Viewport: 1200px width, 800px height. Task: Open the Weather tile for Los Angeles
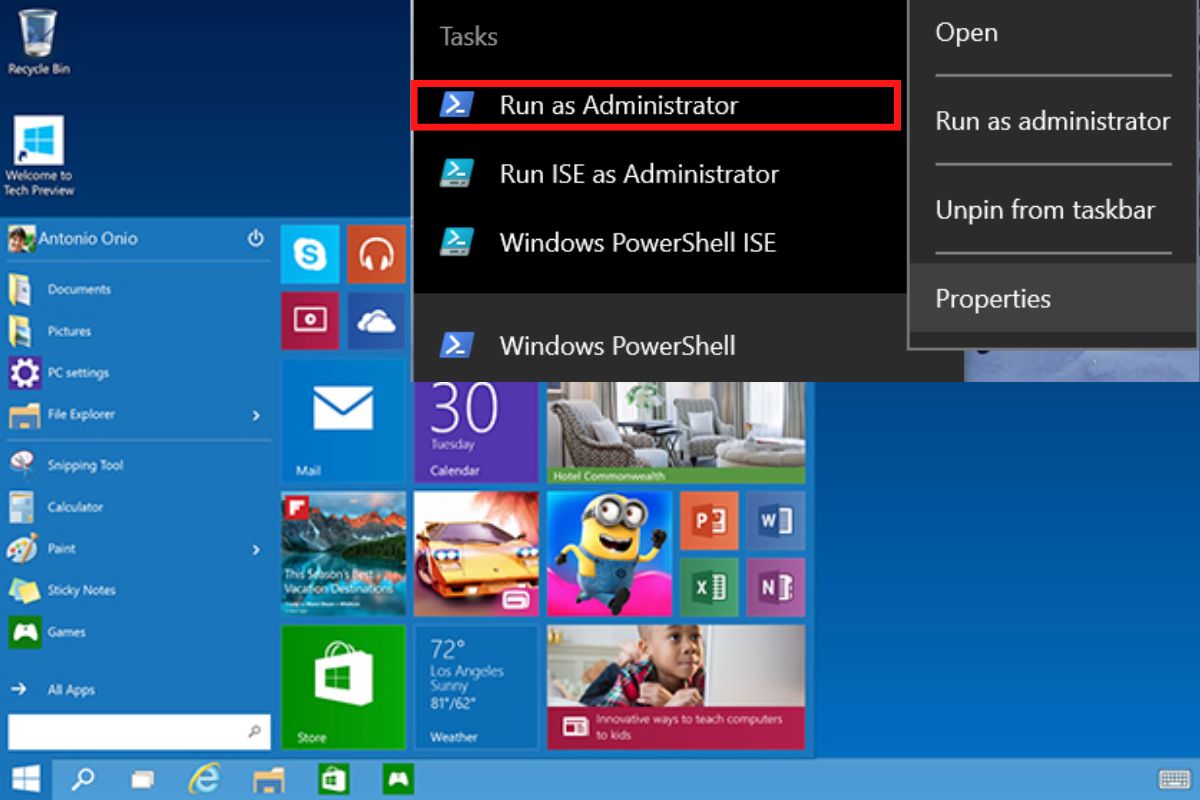pos(476,687)
